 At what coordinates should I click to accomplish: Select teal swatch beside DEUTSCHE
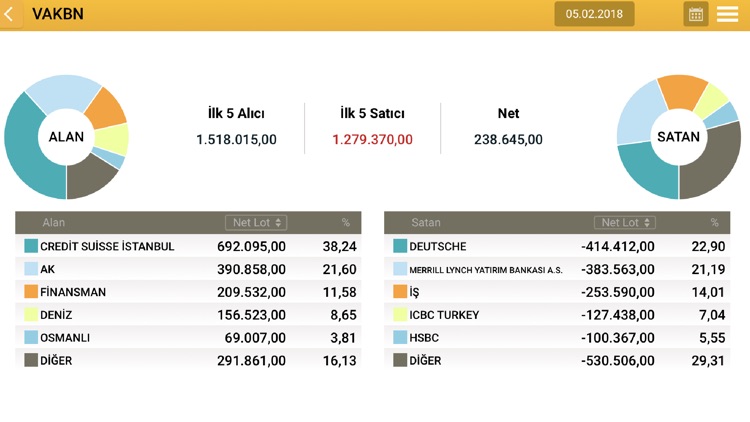click(400, 246)
